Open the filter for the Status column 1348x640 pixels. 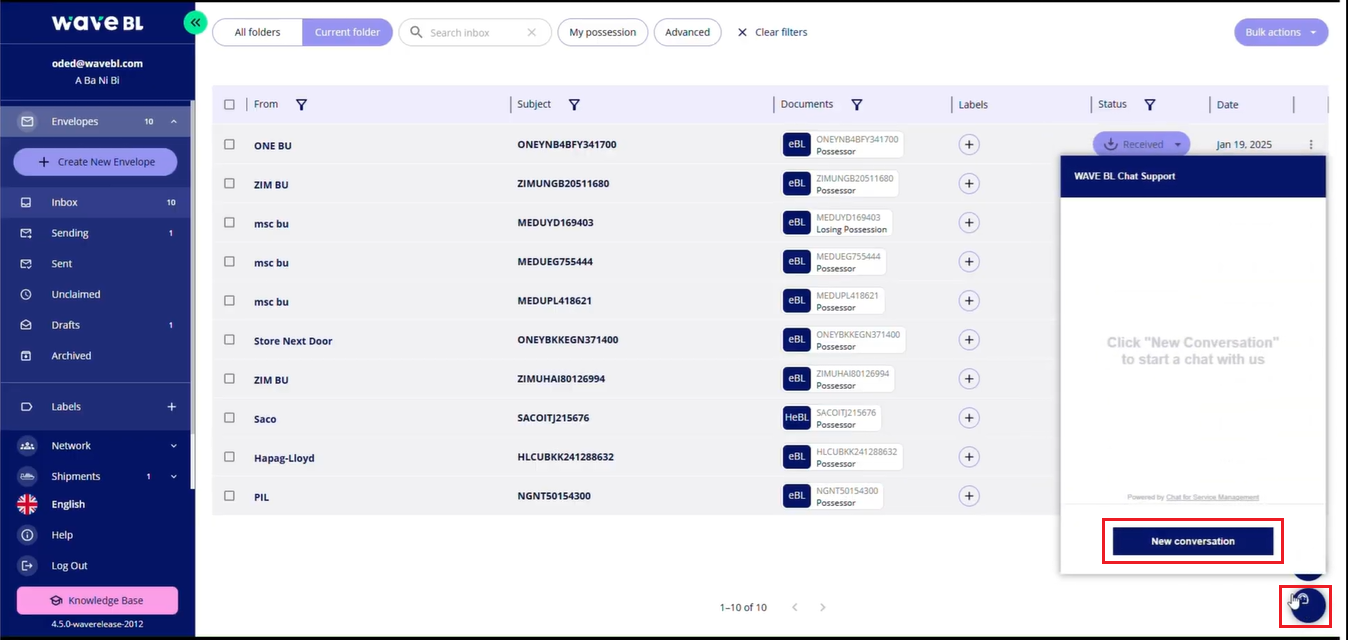click(1149, 104)
